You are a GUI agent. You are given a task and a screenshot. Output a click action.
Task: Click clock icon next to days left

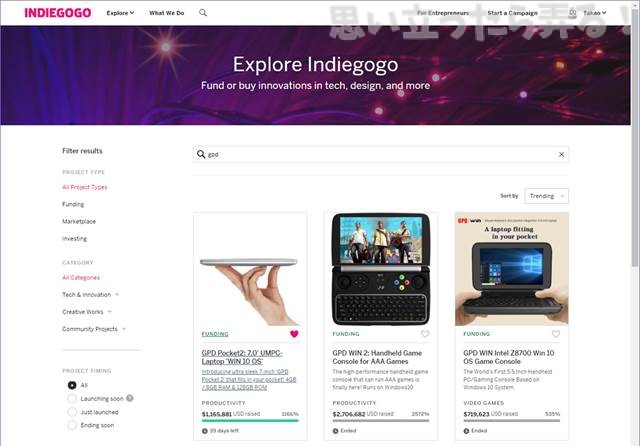tap(204, 431)
